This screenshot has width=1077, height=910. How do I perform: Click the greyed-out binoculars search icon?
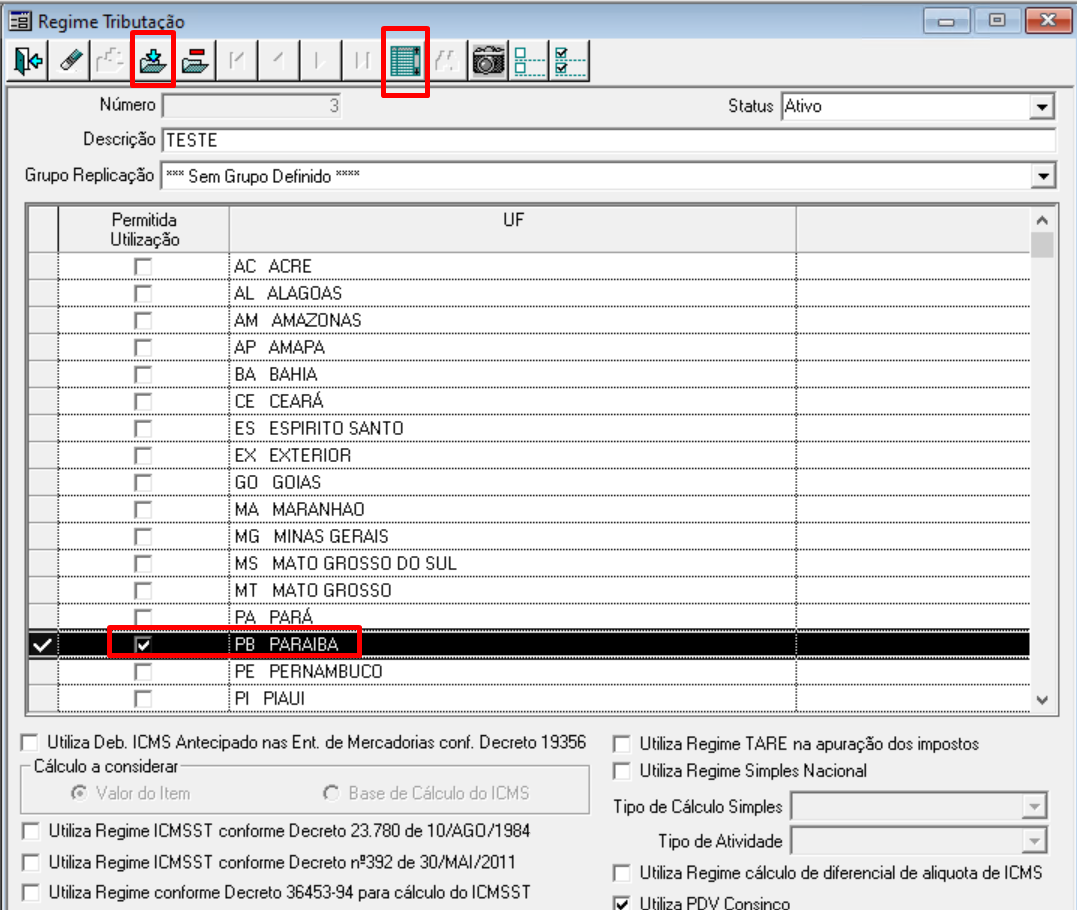(x=447, y=61)
